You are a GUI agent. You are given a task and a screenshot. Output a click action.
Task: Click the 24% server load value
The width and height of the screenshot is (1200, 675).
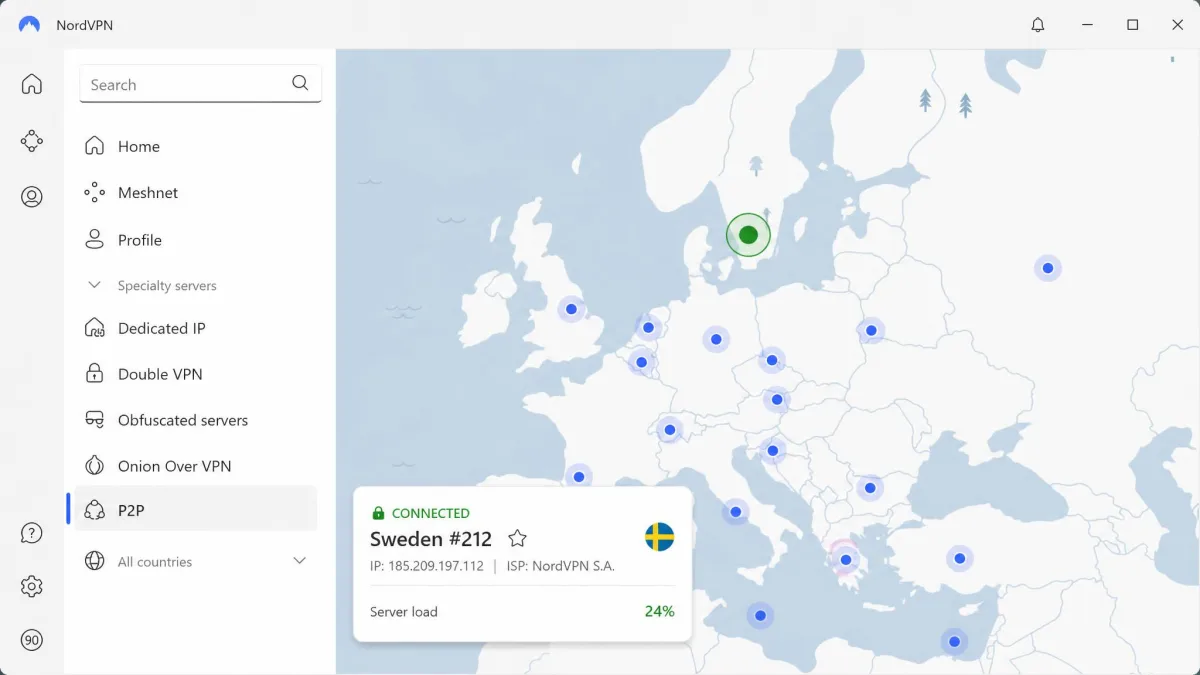[659, 611]
